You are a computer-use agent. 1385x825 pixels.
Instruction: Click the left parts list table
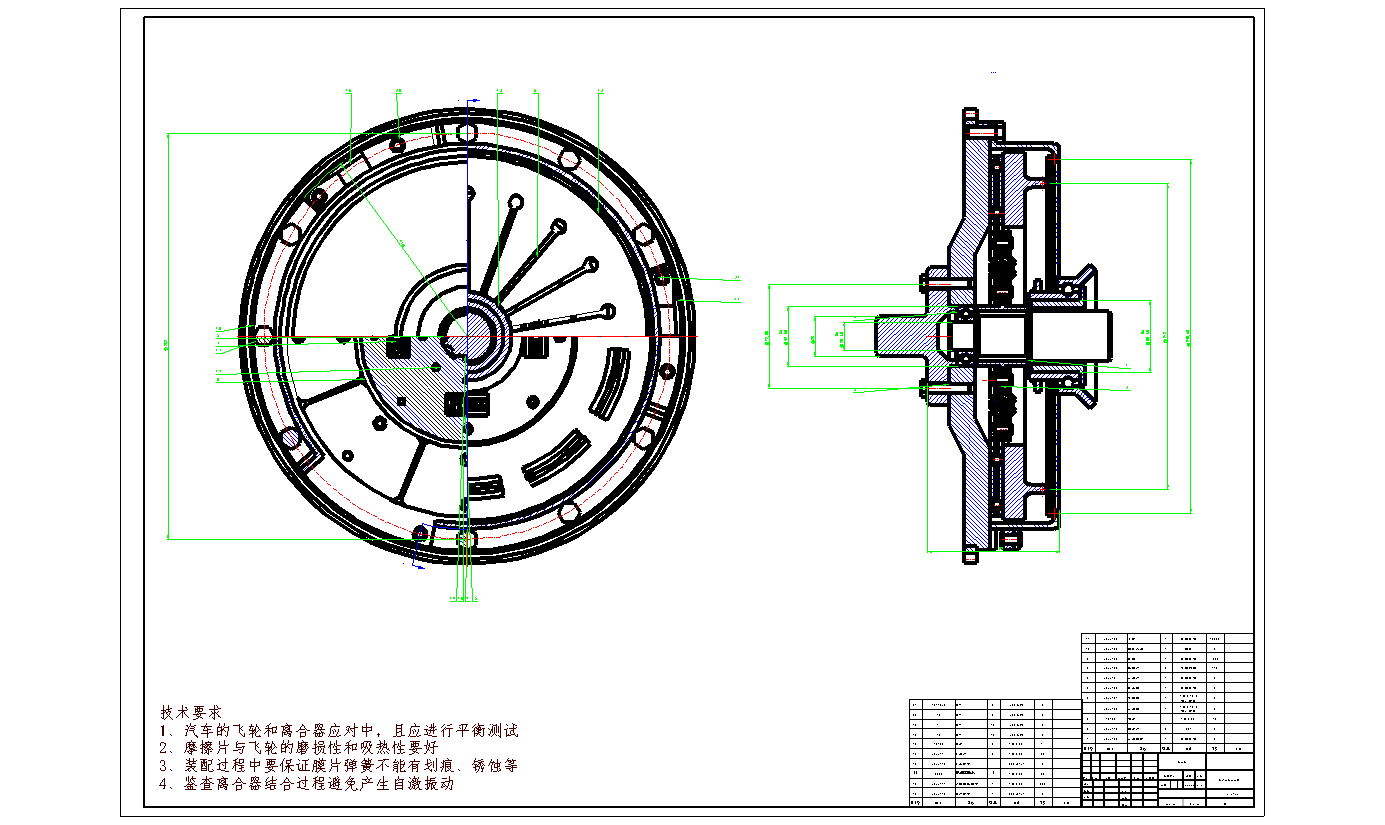[994, 752]
